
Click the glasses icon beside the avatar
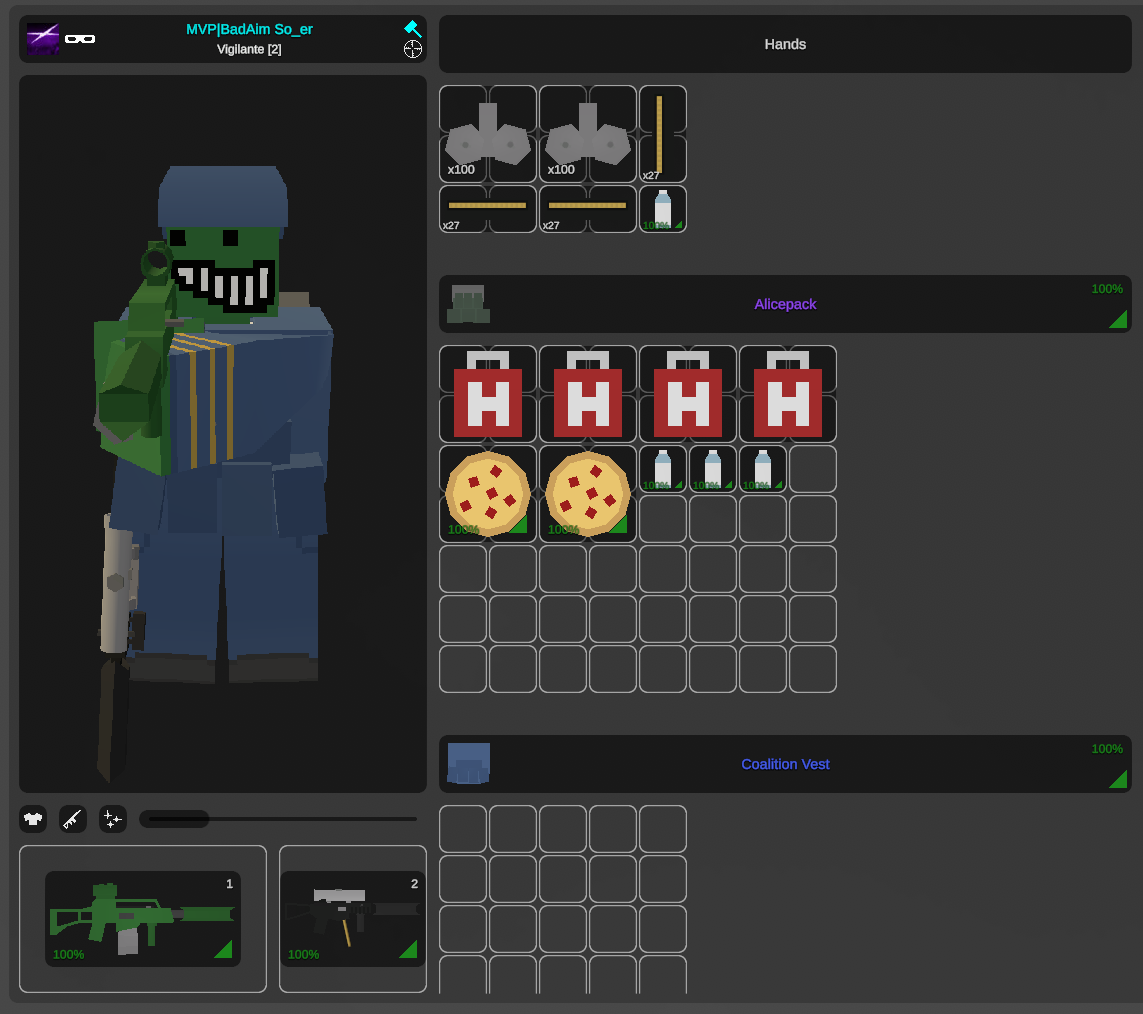click(x=80, y=39)
